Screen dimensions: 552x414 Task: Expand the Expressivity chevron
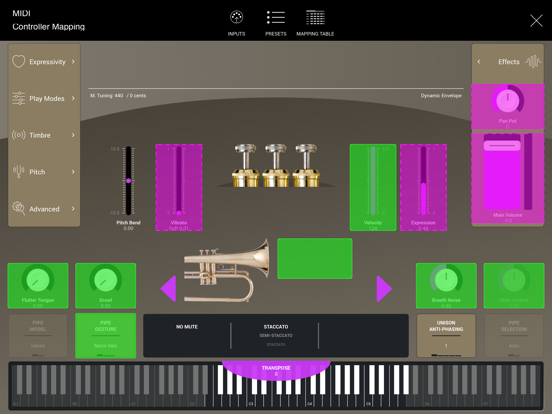click(x=73, y=62)
